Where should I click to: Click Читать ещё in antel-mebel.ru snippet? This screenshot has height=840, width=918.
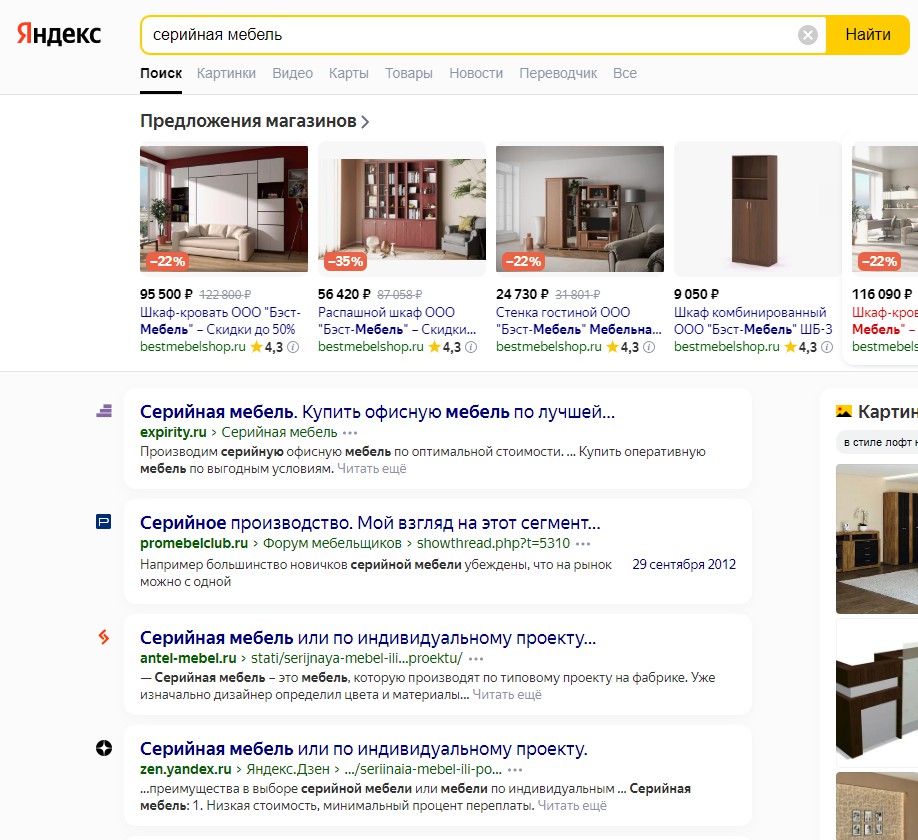[x=507, y=695]
